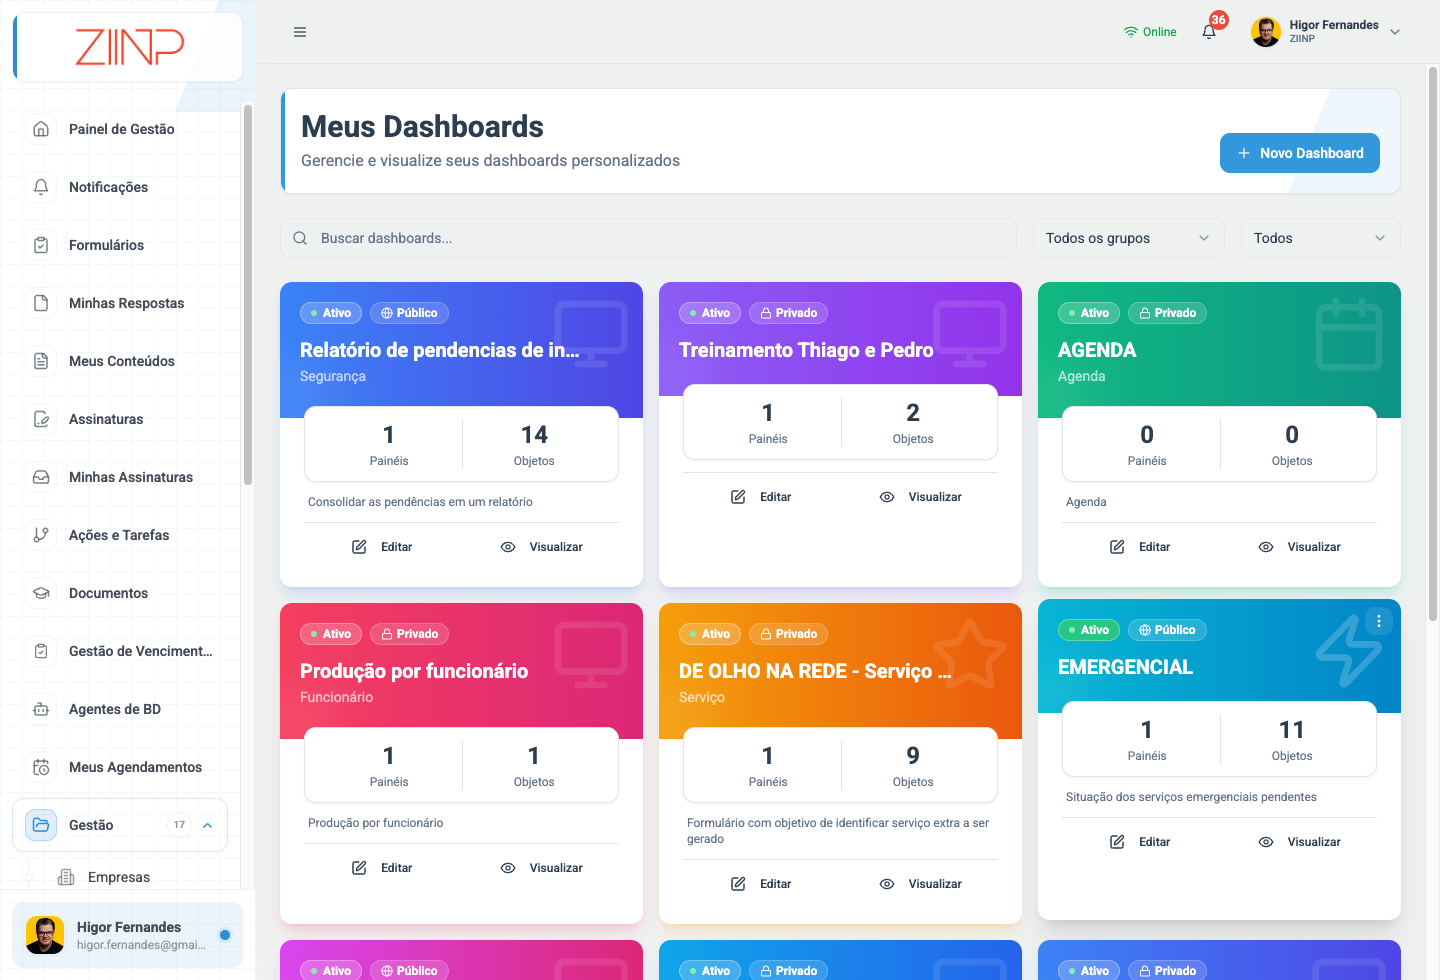Click the Buscar dashboards search field
The image size is (1440, 980).
[x=648, y=238]
